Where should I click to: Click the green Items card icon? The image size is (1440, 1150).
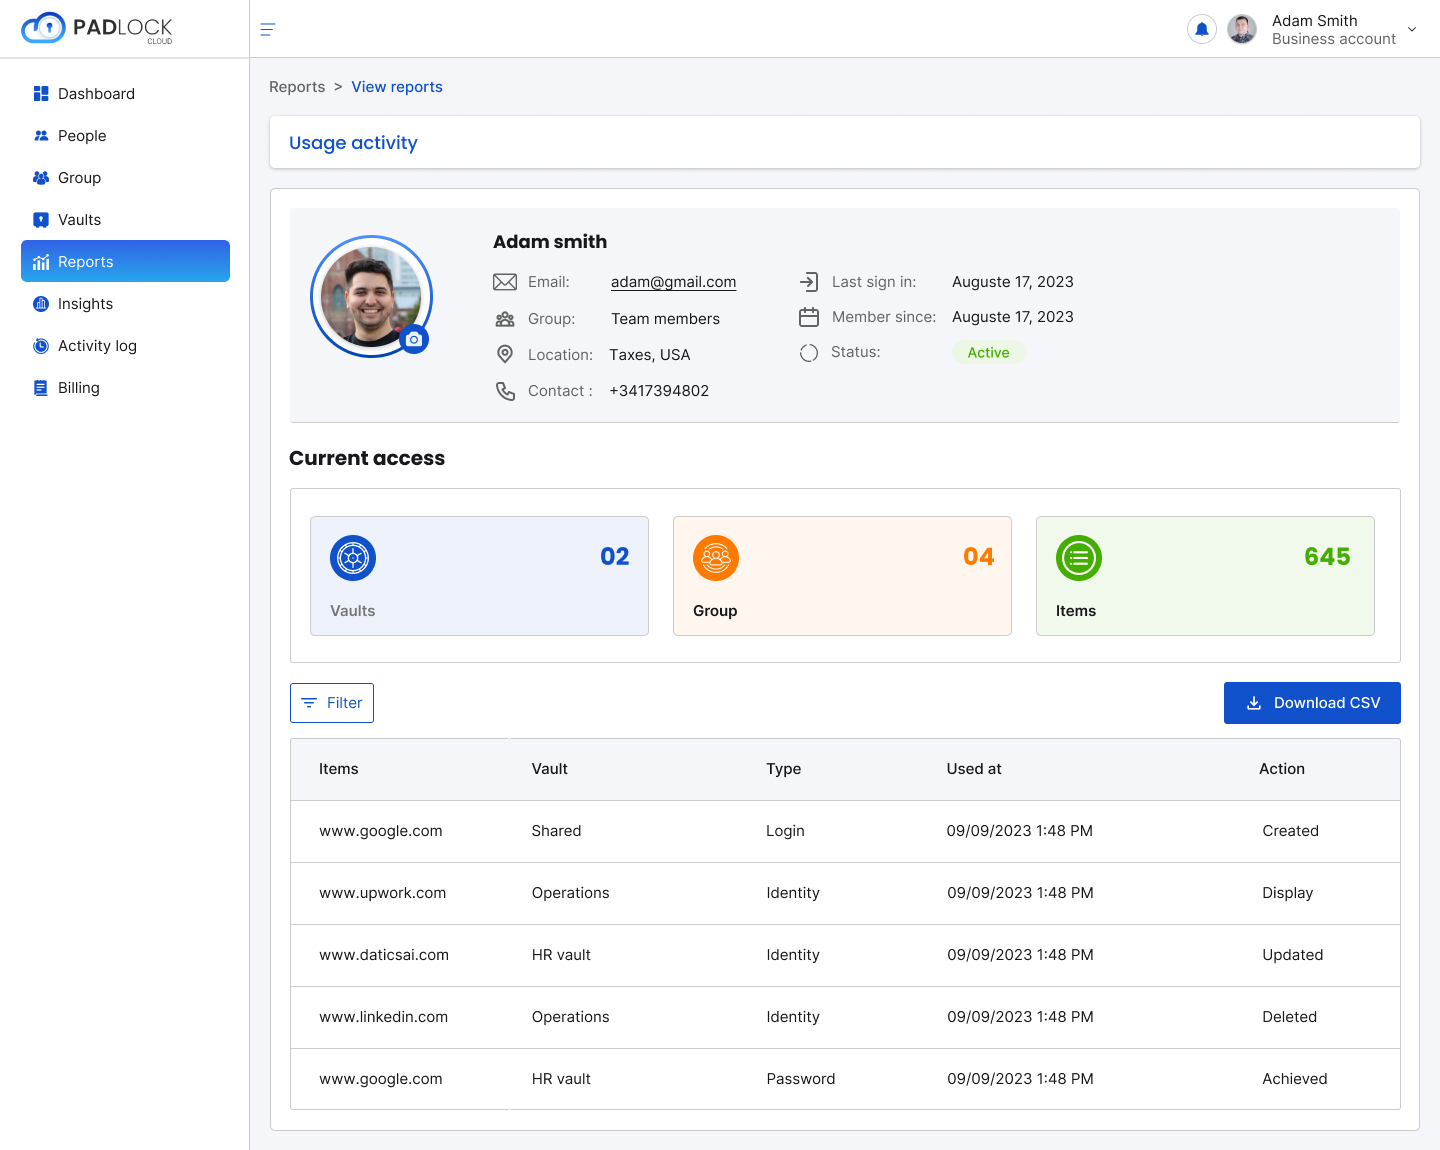point(1079,558)
